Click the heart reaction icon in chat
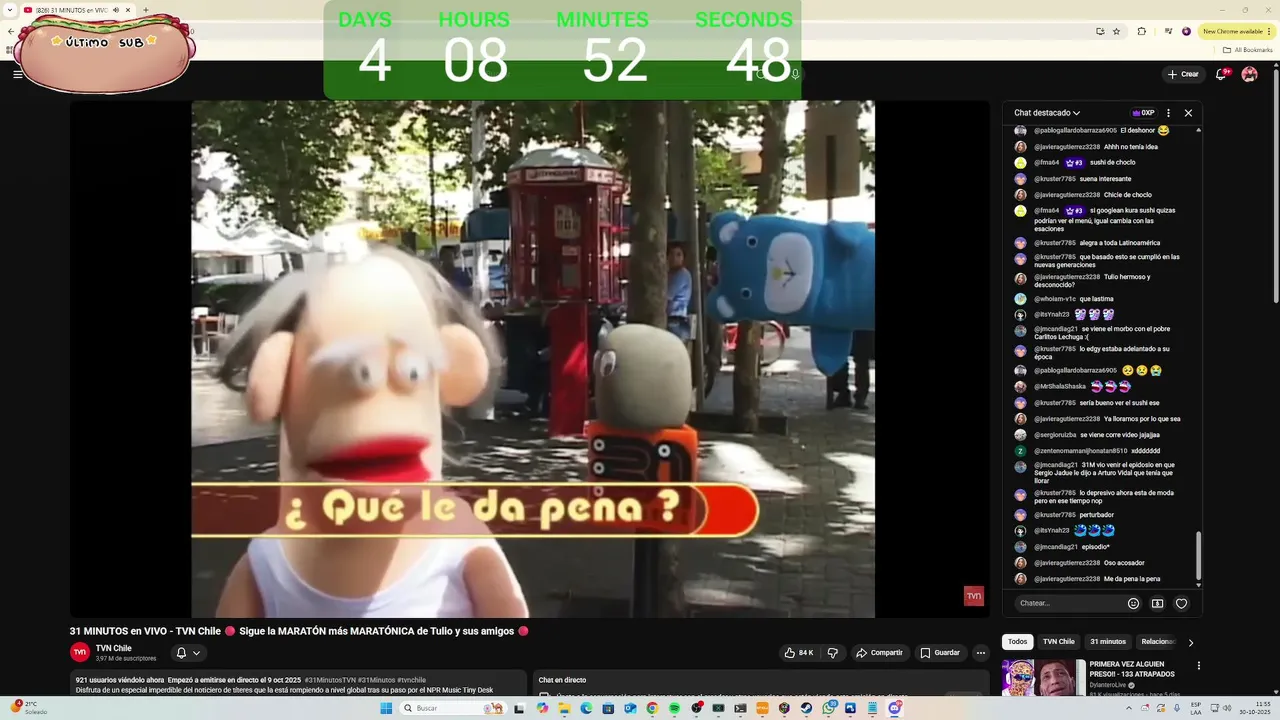The width and height of the screenshot is (1280, 720). [x=1181, y=603]
